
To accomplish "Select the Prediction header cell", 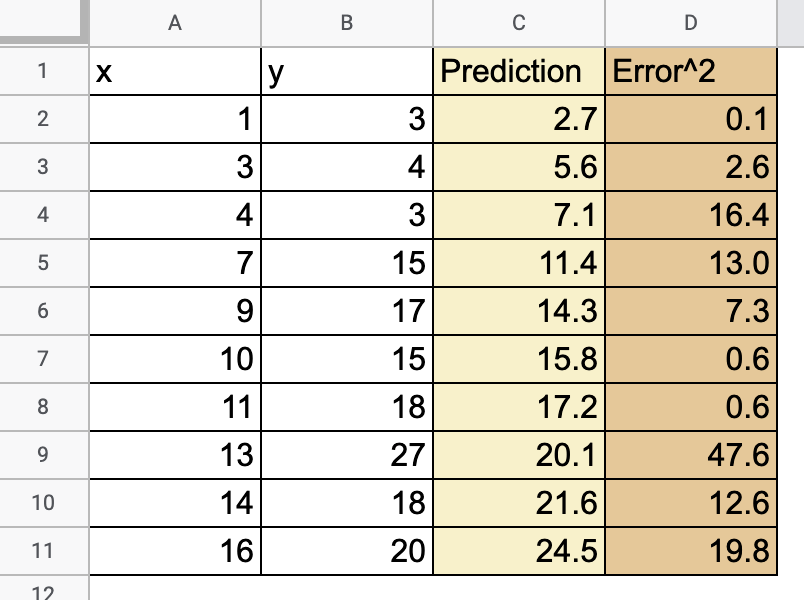I will (518, 71).
